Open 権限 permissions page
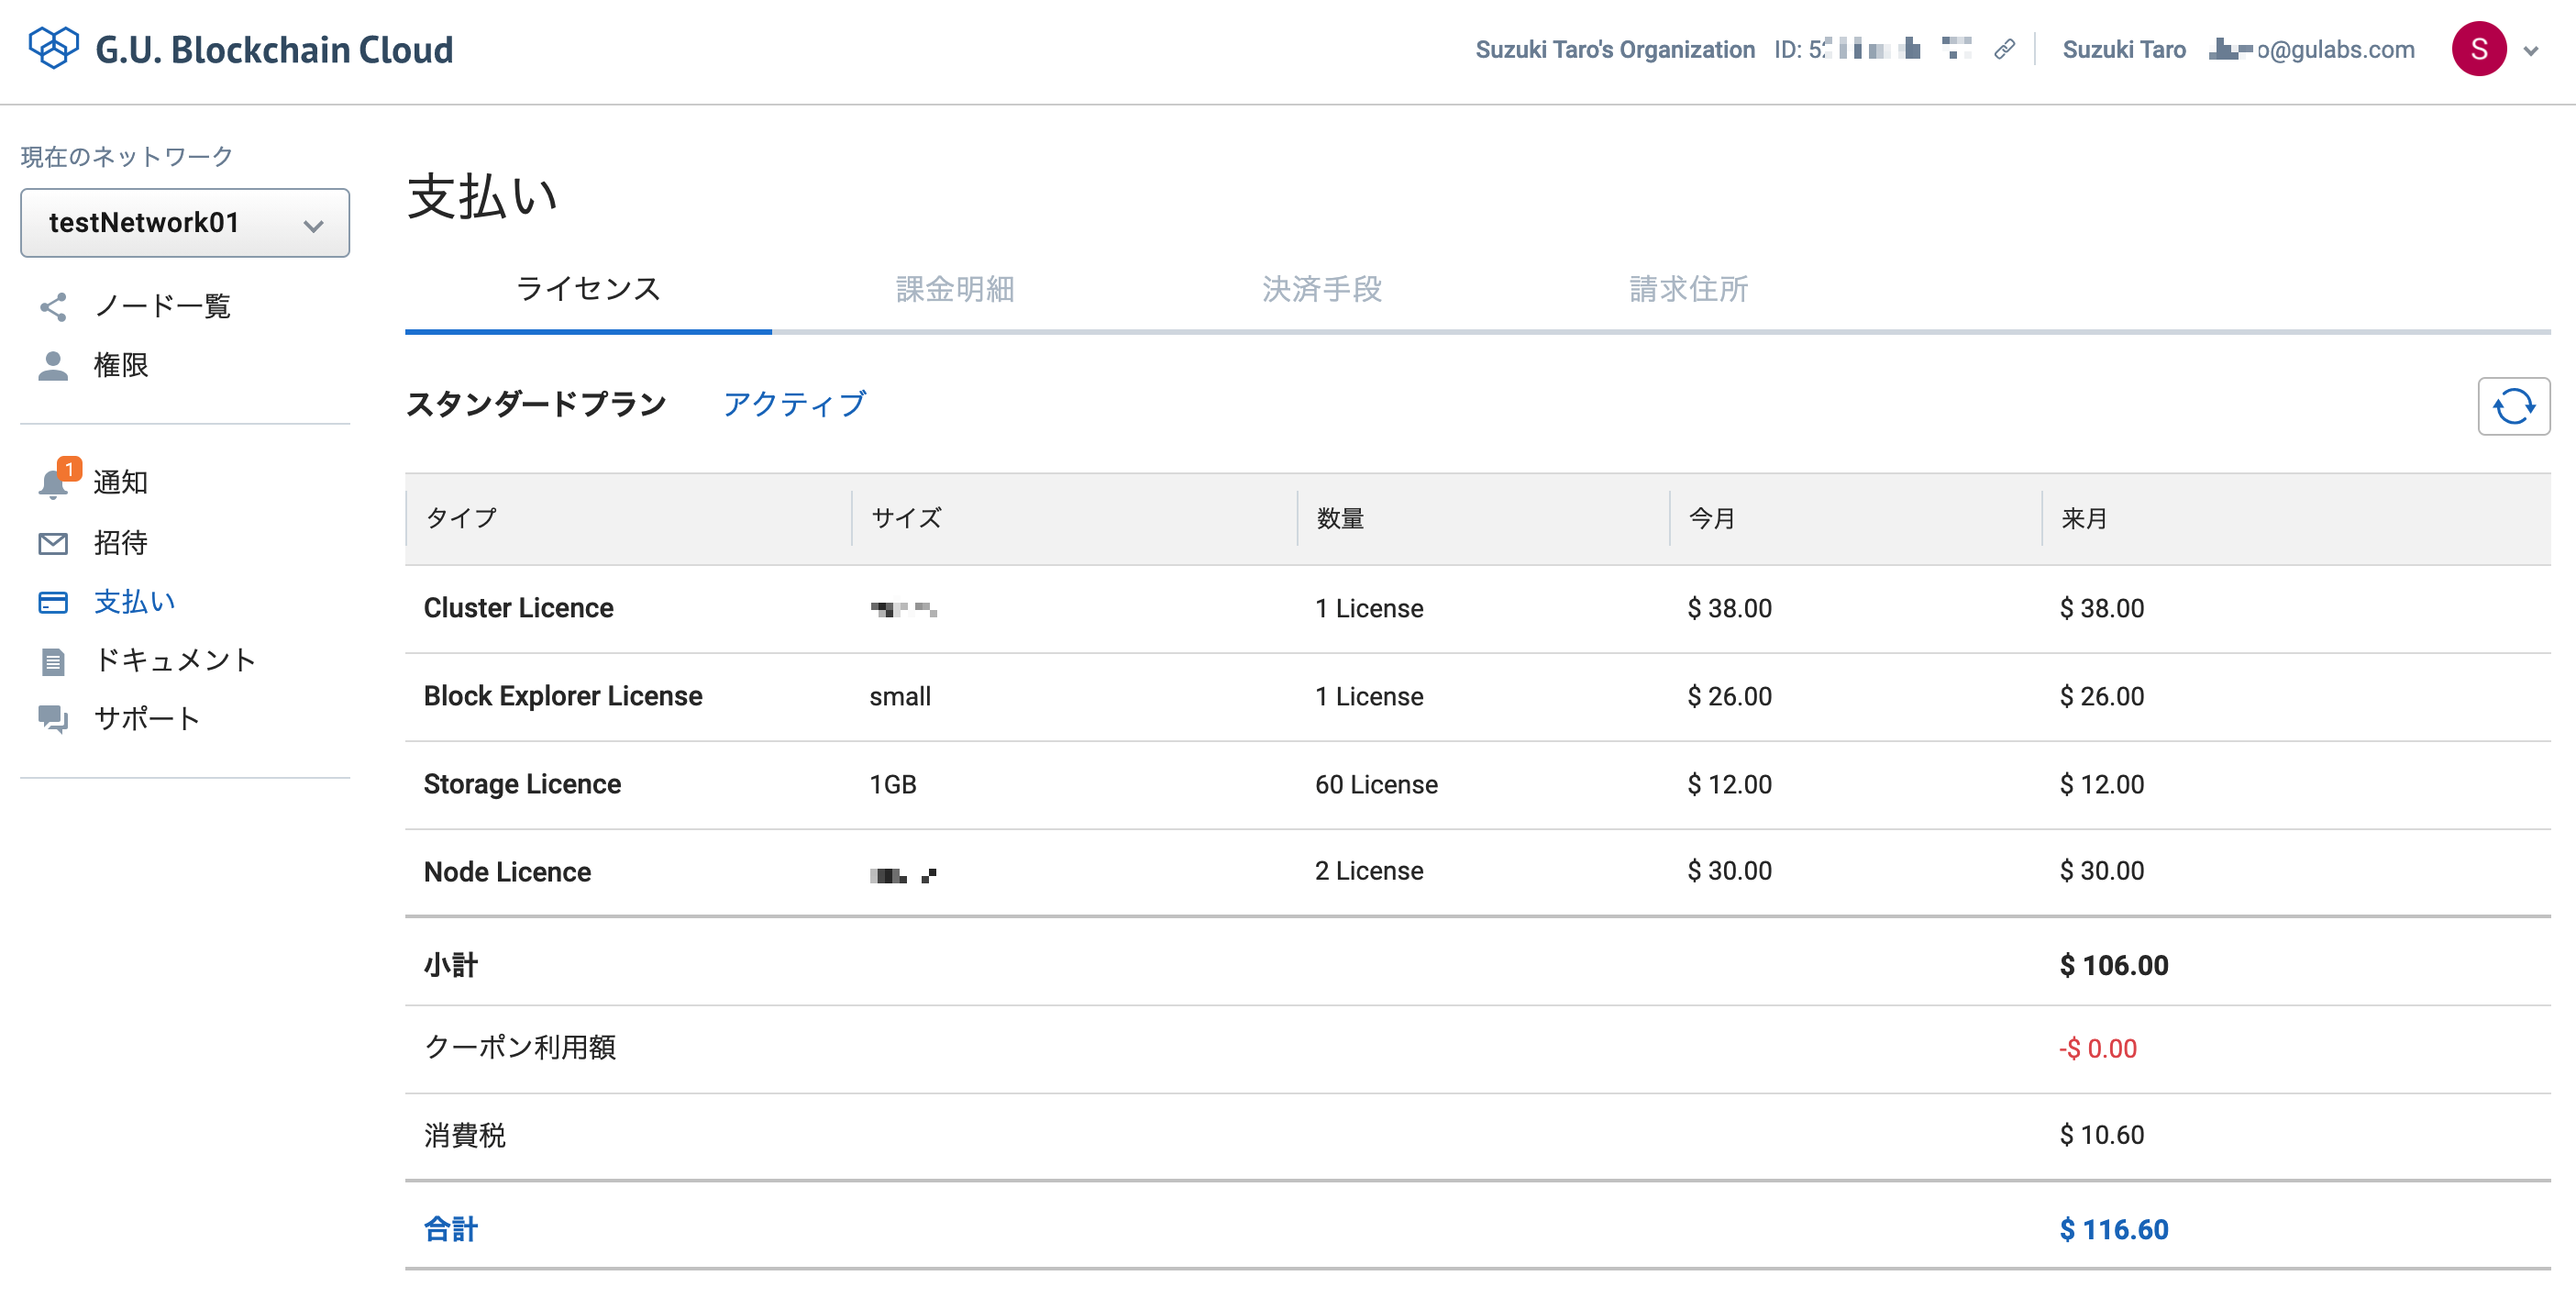The height and width of the screenshot is (1309, 2576). click(121, 365)
